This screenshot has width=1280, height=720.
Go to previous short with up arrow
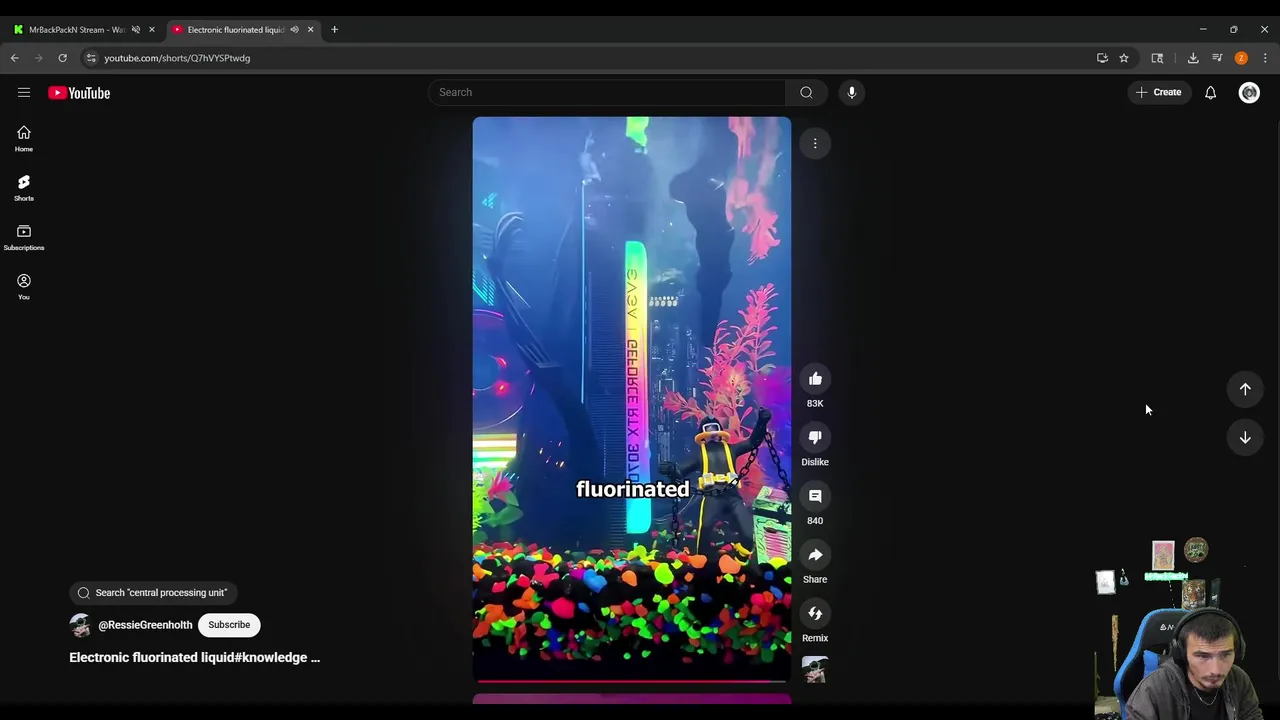[x=1245, y=389]
